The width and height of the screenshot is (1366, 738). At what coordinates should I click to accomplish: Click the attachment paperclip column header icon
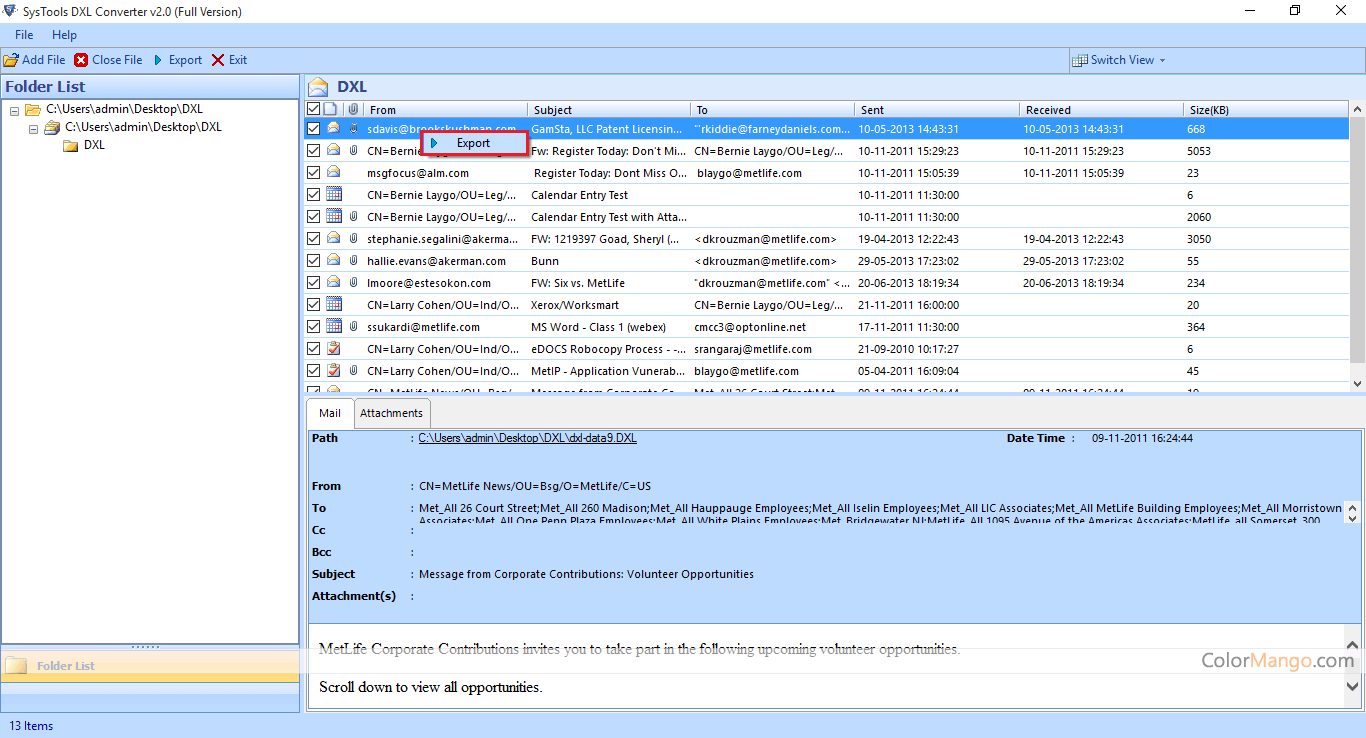[353, 109]
